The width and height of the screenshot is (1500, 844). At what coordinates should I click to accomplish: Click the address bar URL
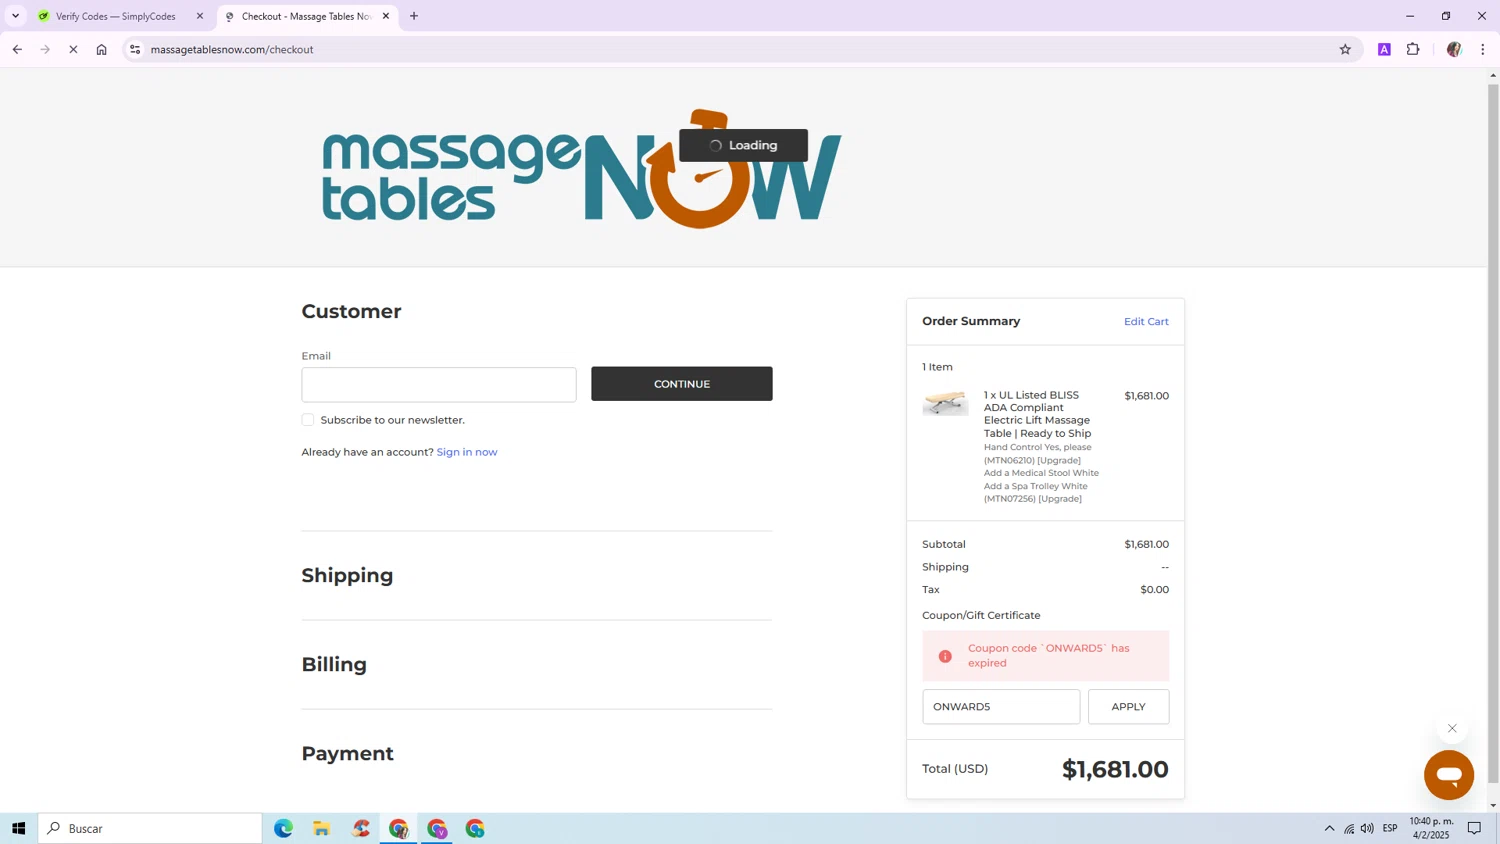point(232,49)
